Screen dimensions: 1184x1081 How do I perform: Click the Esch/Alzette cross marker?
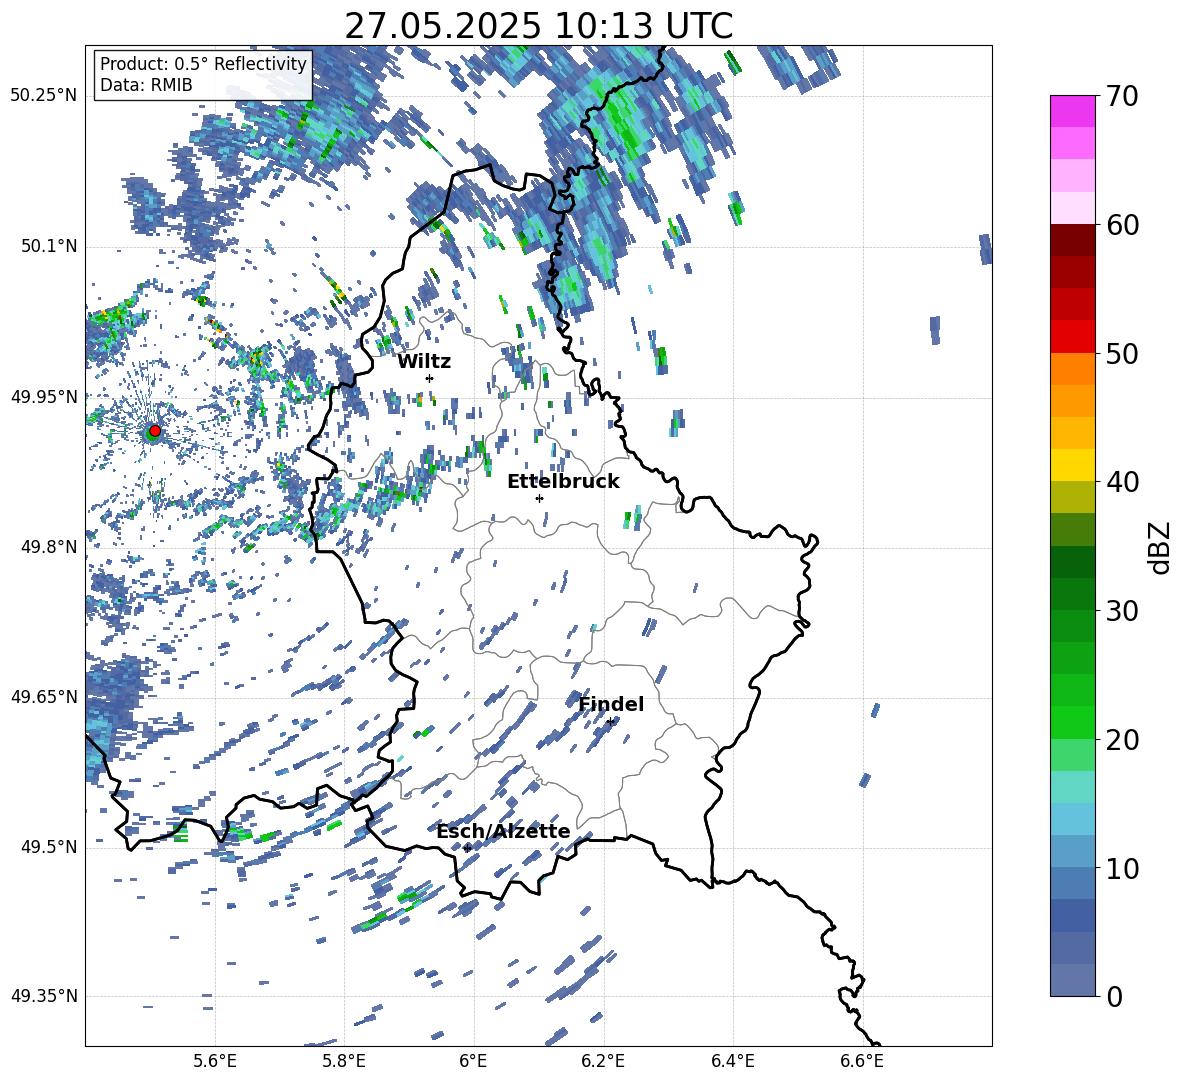point(467,848)
